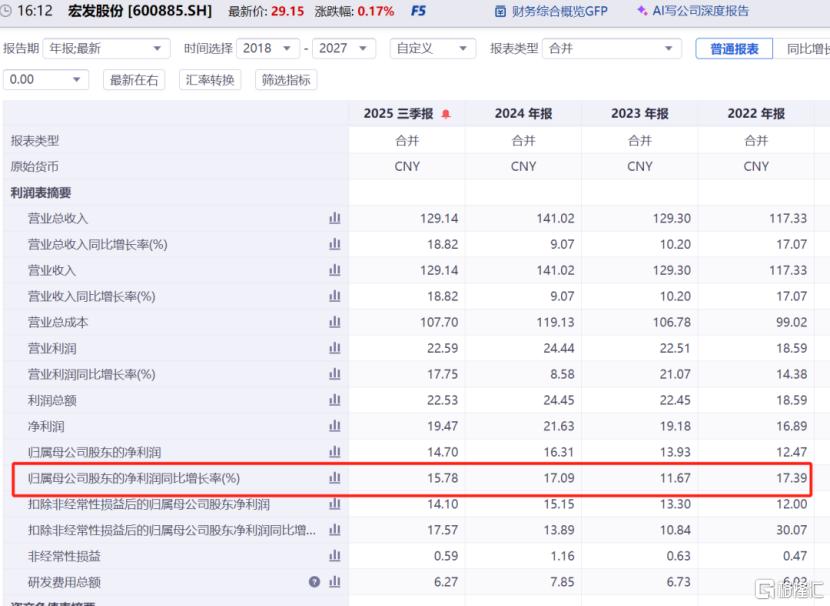
Task: Click the 最新在右 button
Action: pos(134,80)
